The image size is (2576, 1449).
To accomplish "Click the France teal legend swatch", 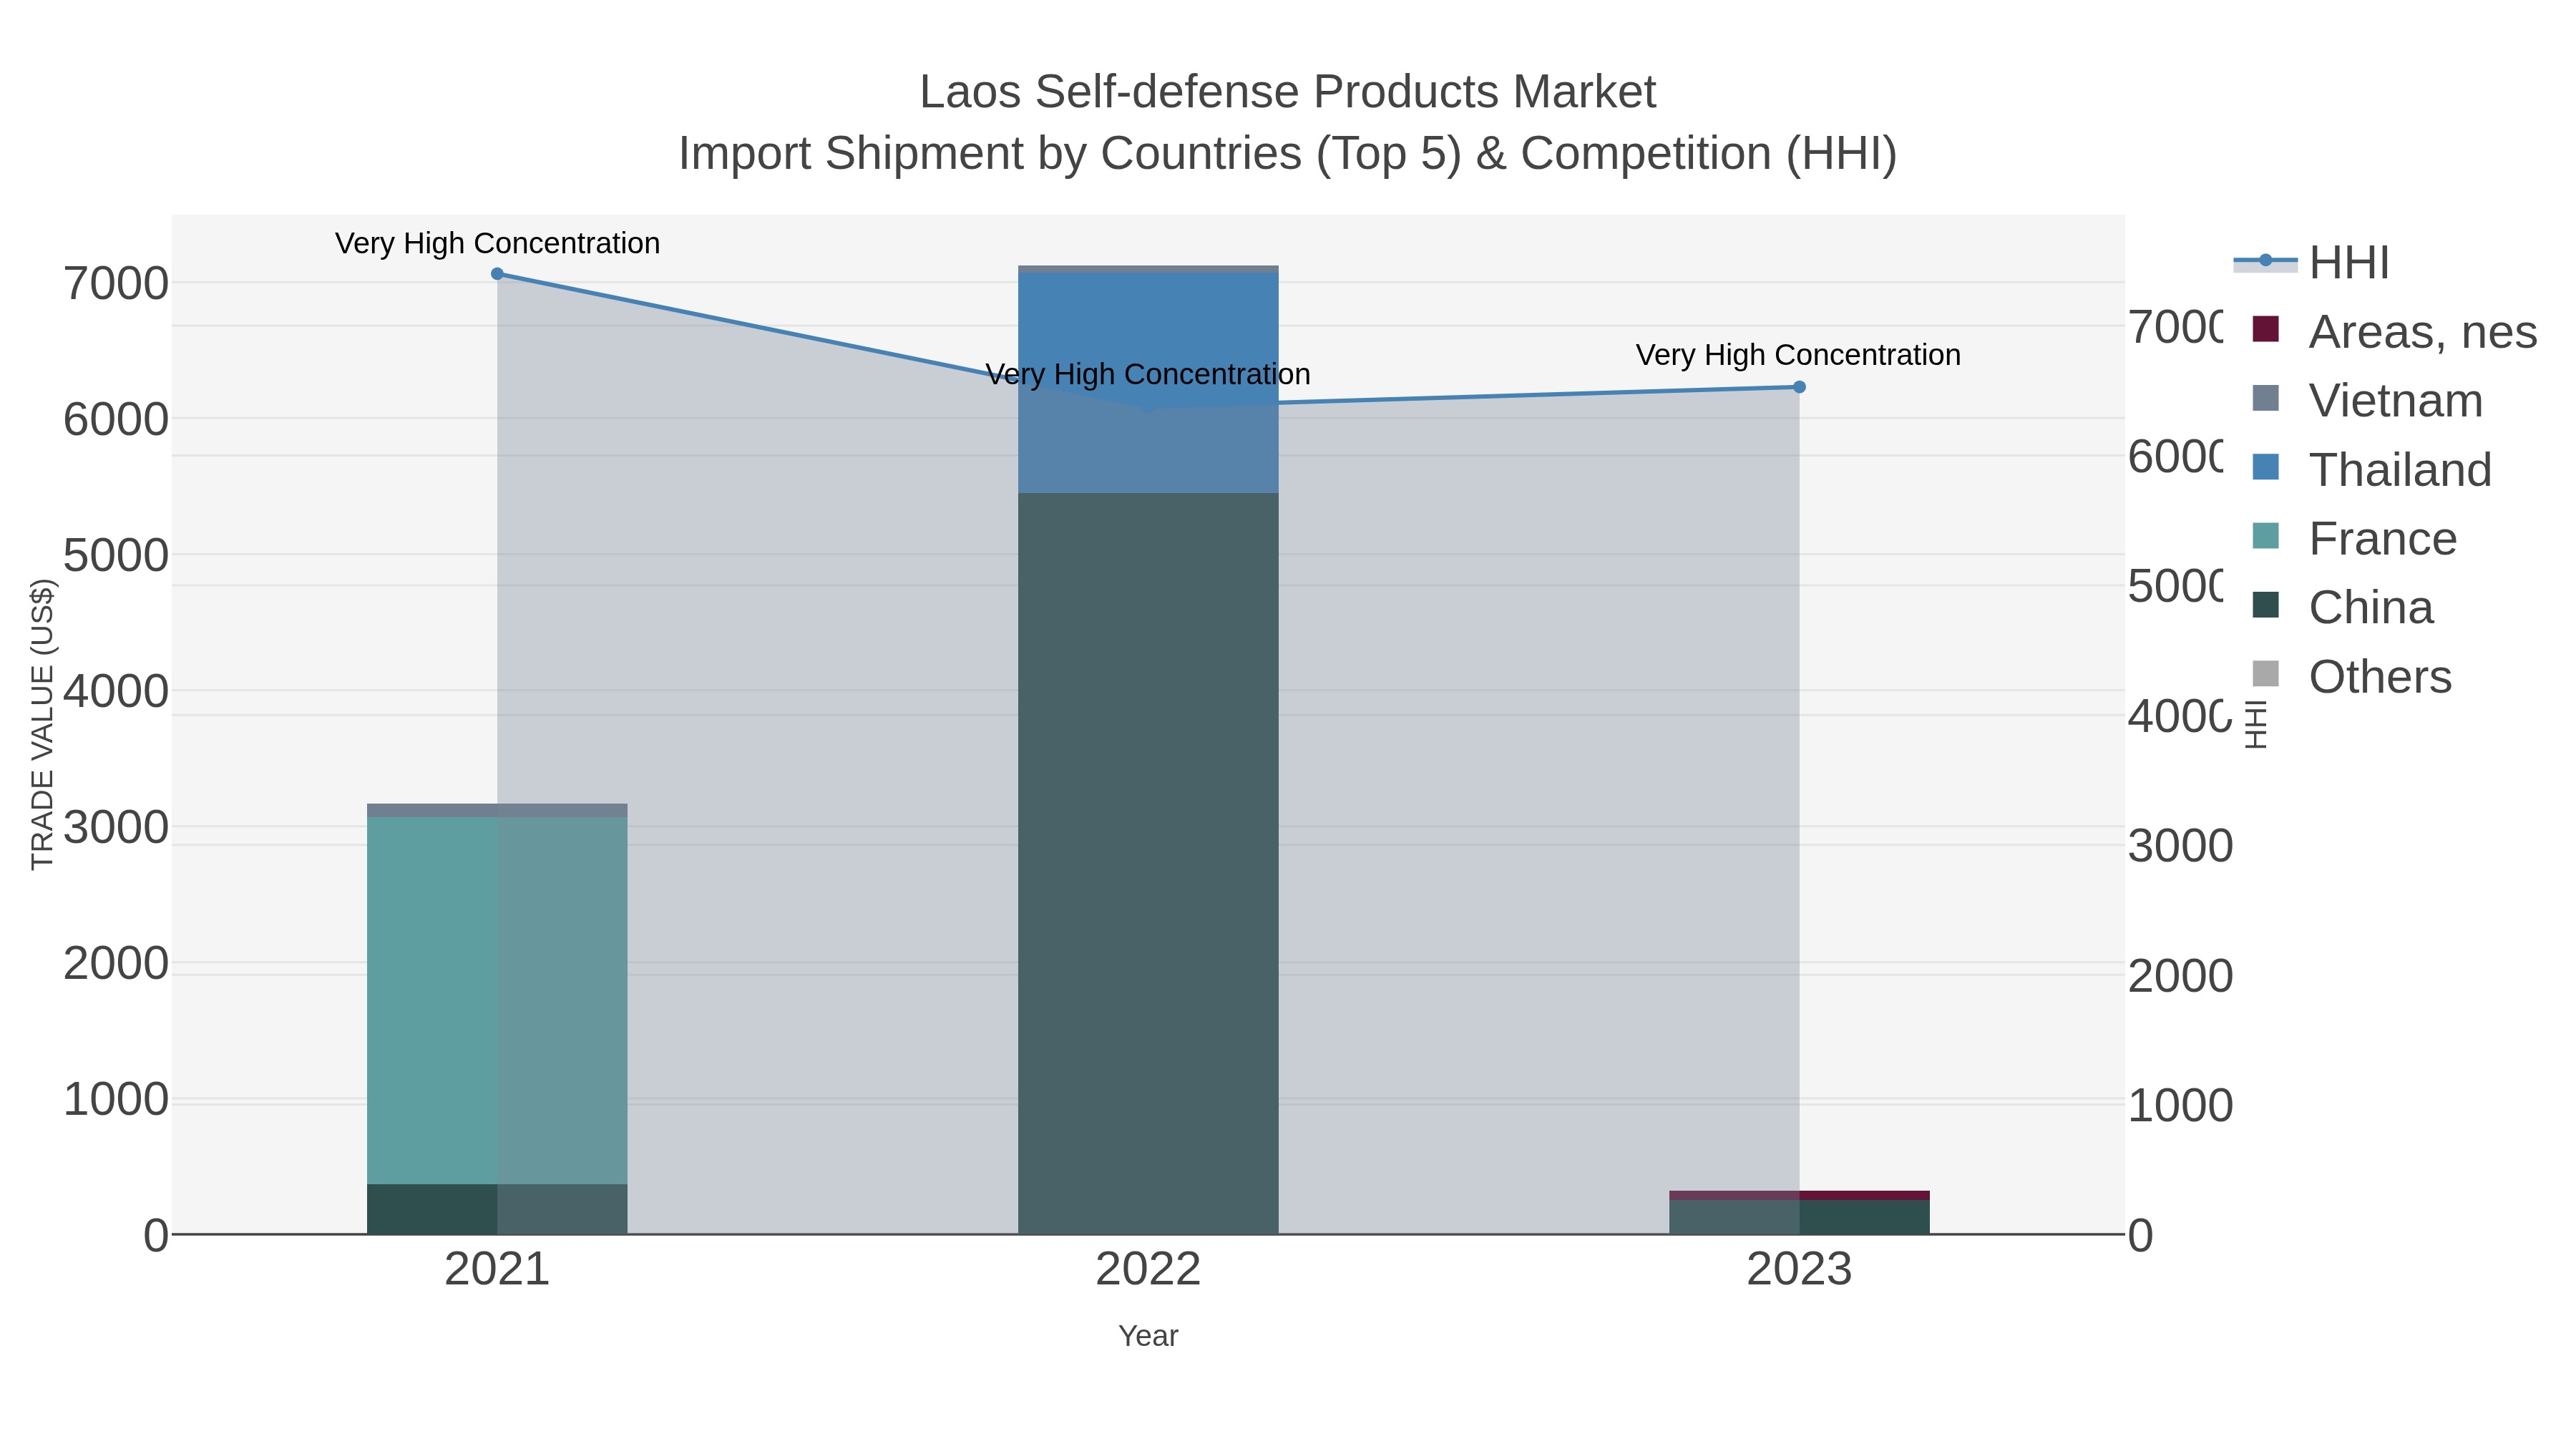I will tap(2265, 536).
